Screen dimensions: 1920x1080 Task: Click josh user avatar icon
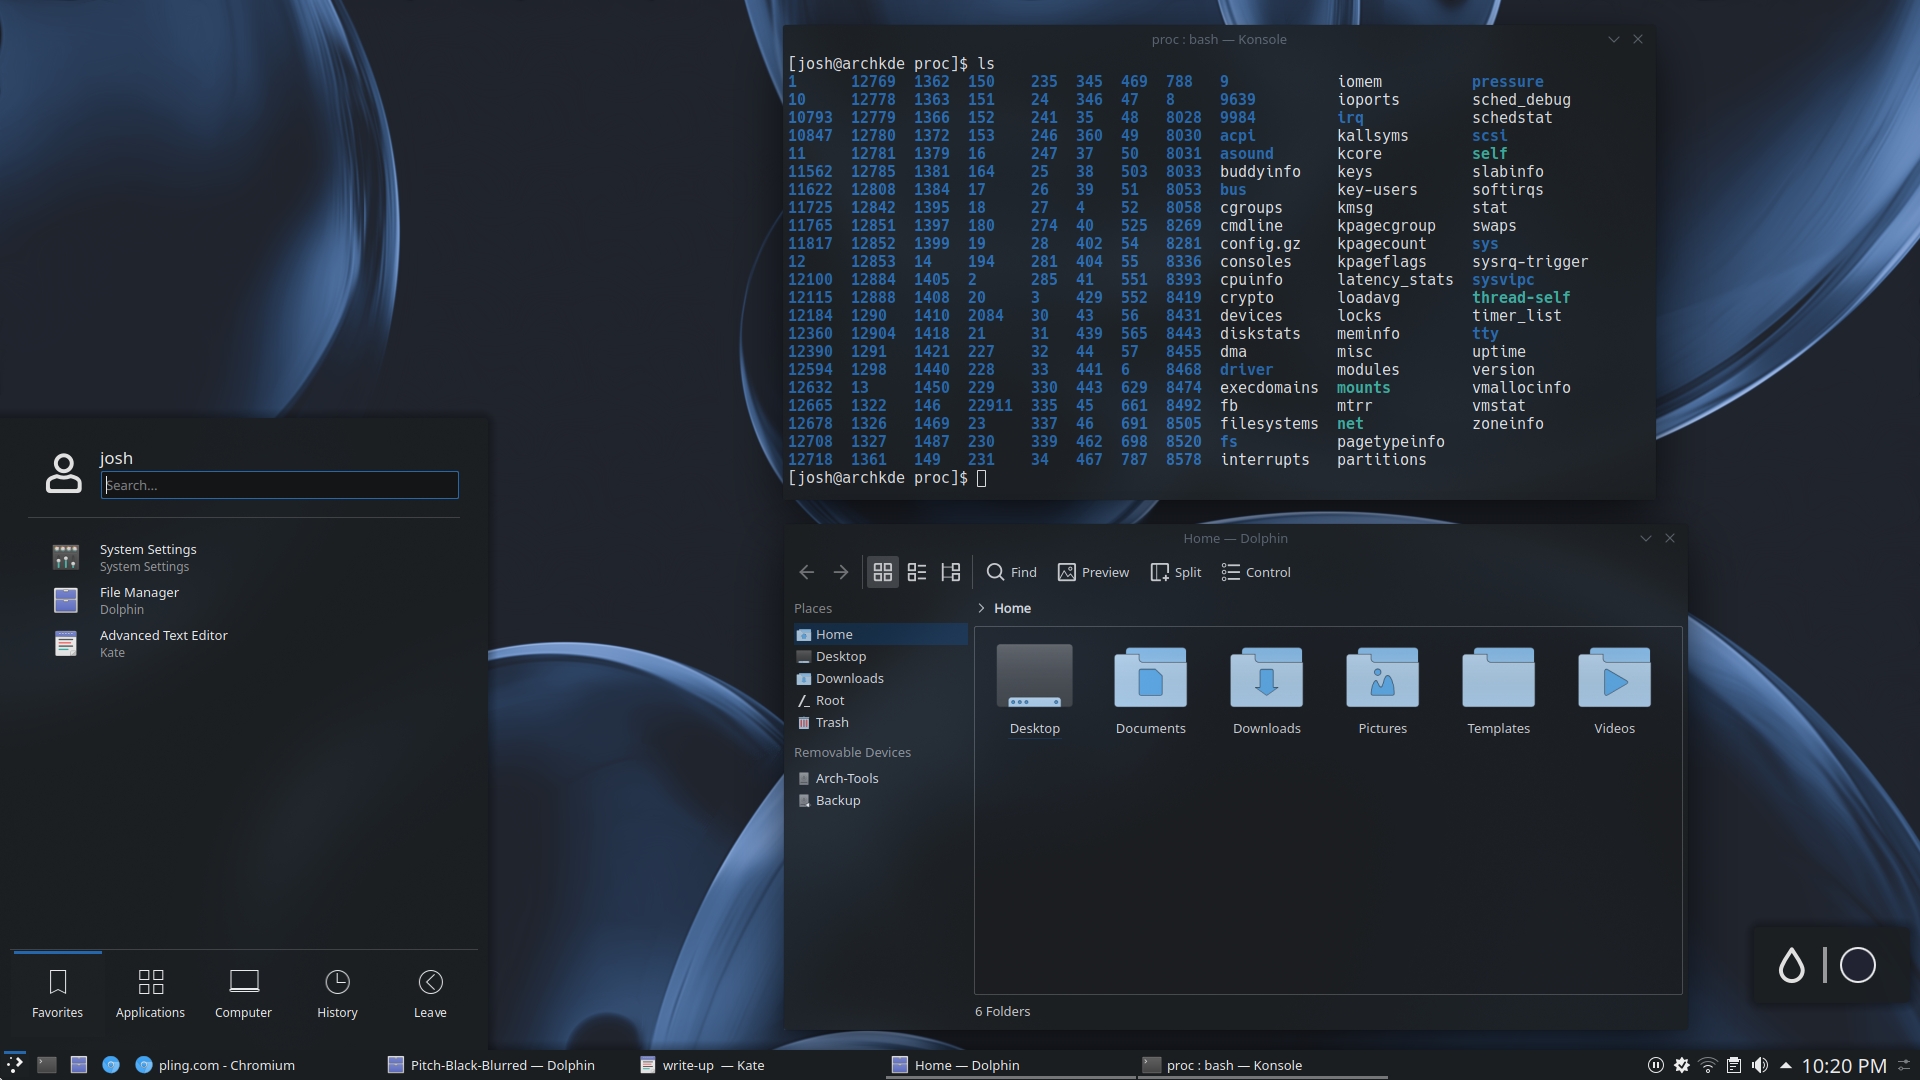click(64, 472)
